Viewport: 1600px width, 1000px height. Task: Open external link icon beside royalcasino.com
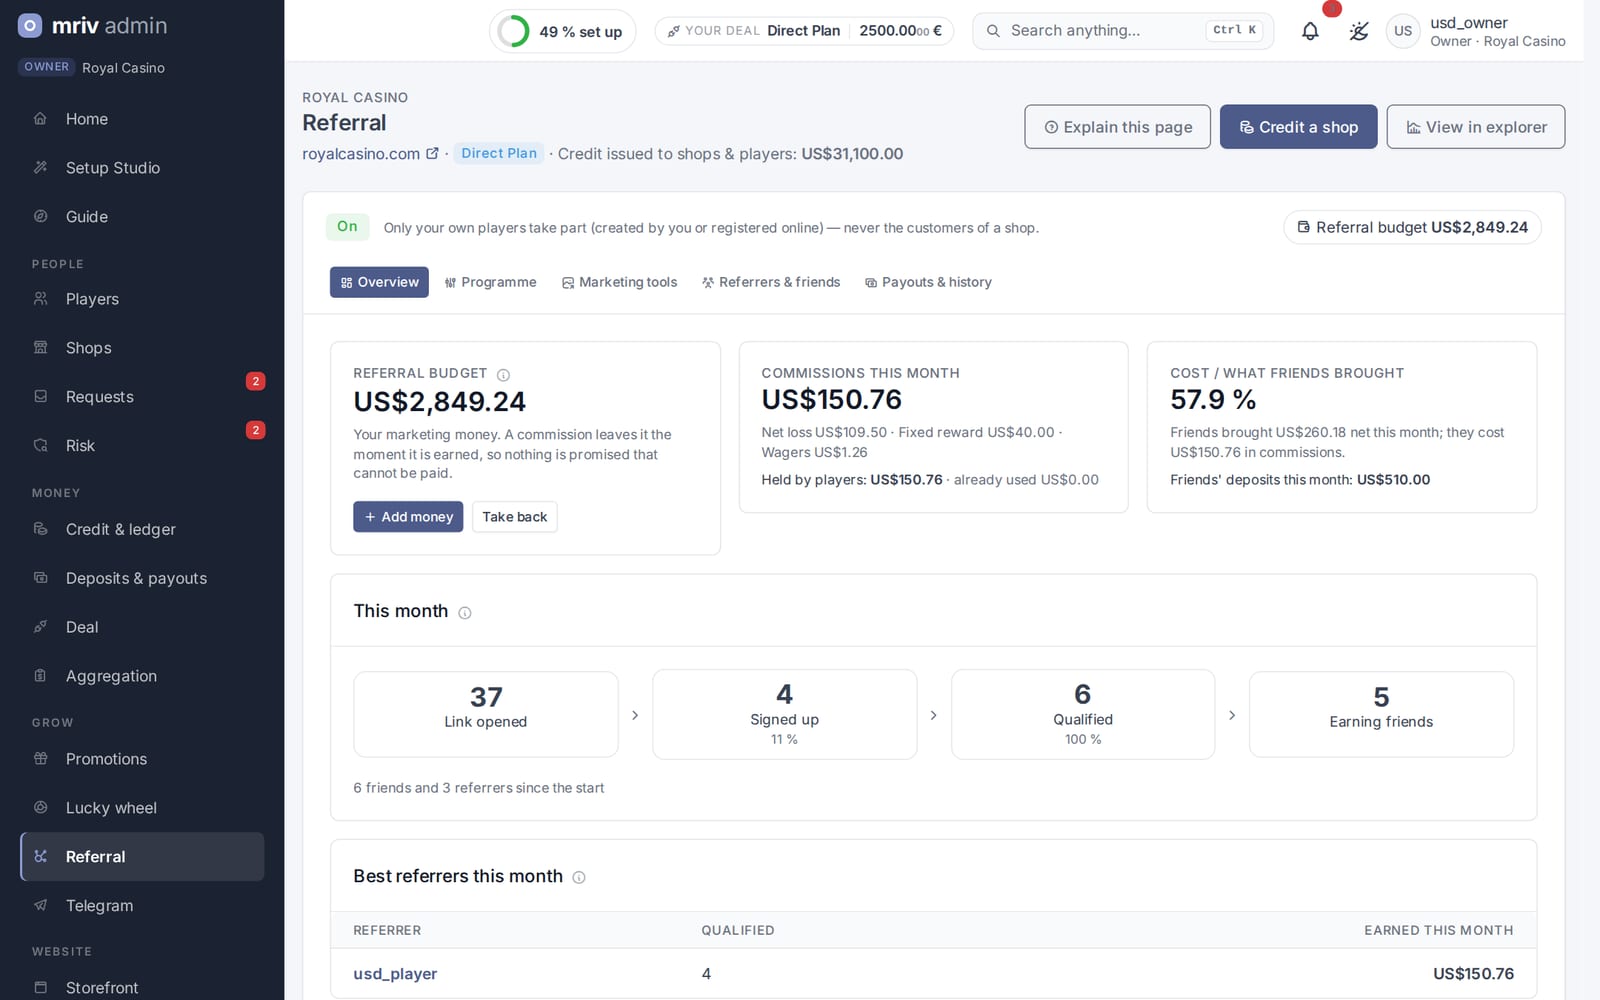(432, 153)
